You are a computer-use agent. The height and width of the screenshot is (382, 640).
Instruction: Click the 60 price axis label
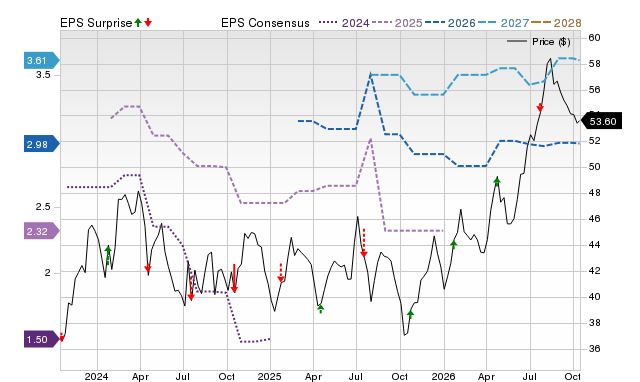594,38
